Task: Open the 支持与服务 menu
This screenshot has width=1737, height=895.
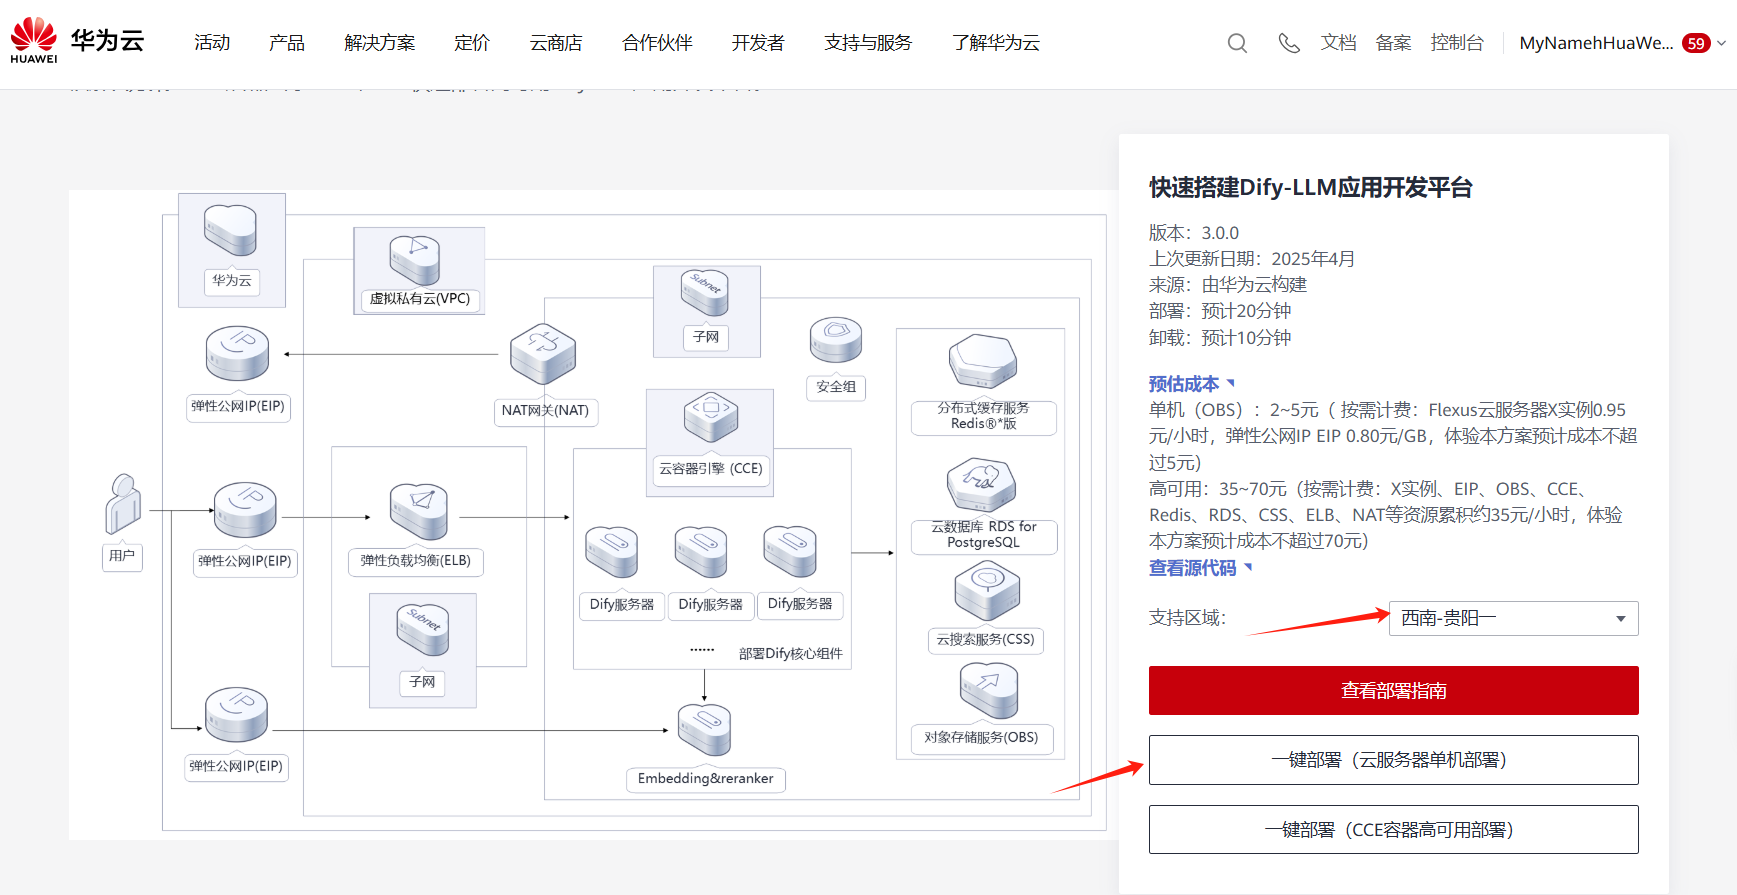Action: tap(868, 43)
